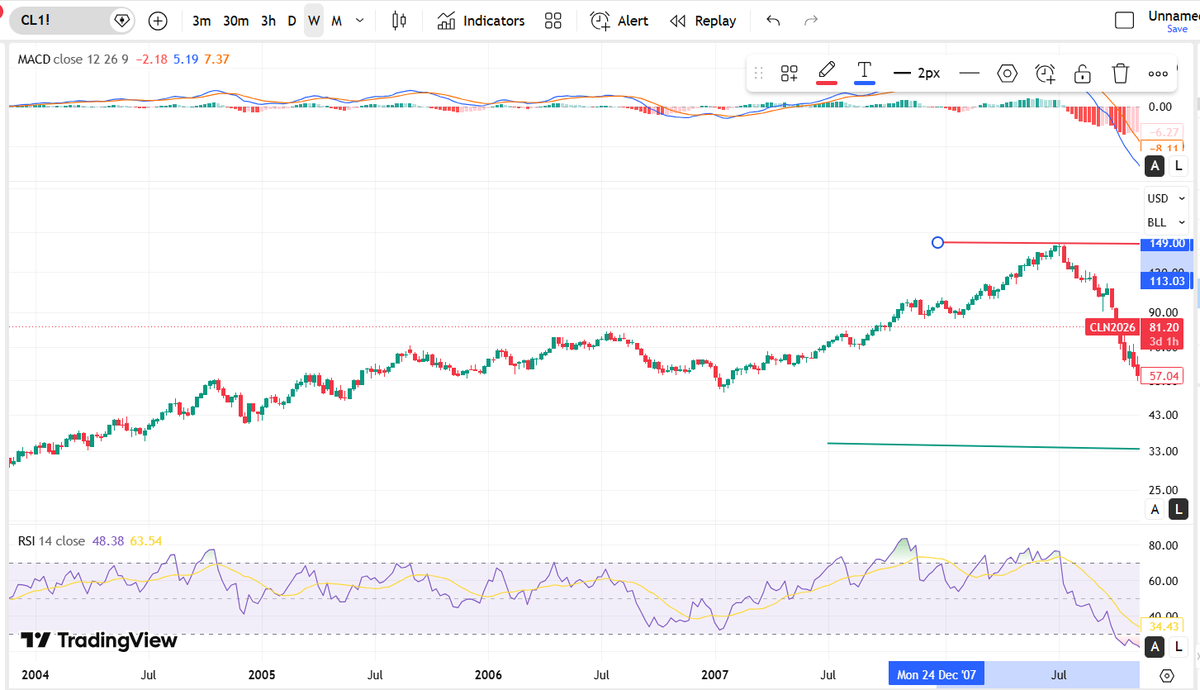Image resolution: width=1200 pixels, height=690 pixels.
Task: Expand the timeframe interval dropdown arrow
Action: click(359, 20)
